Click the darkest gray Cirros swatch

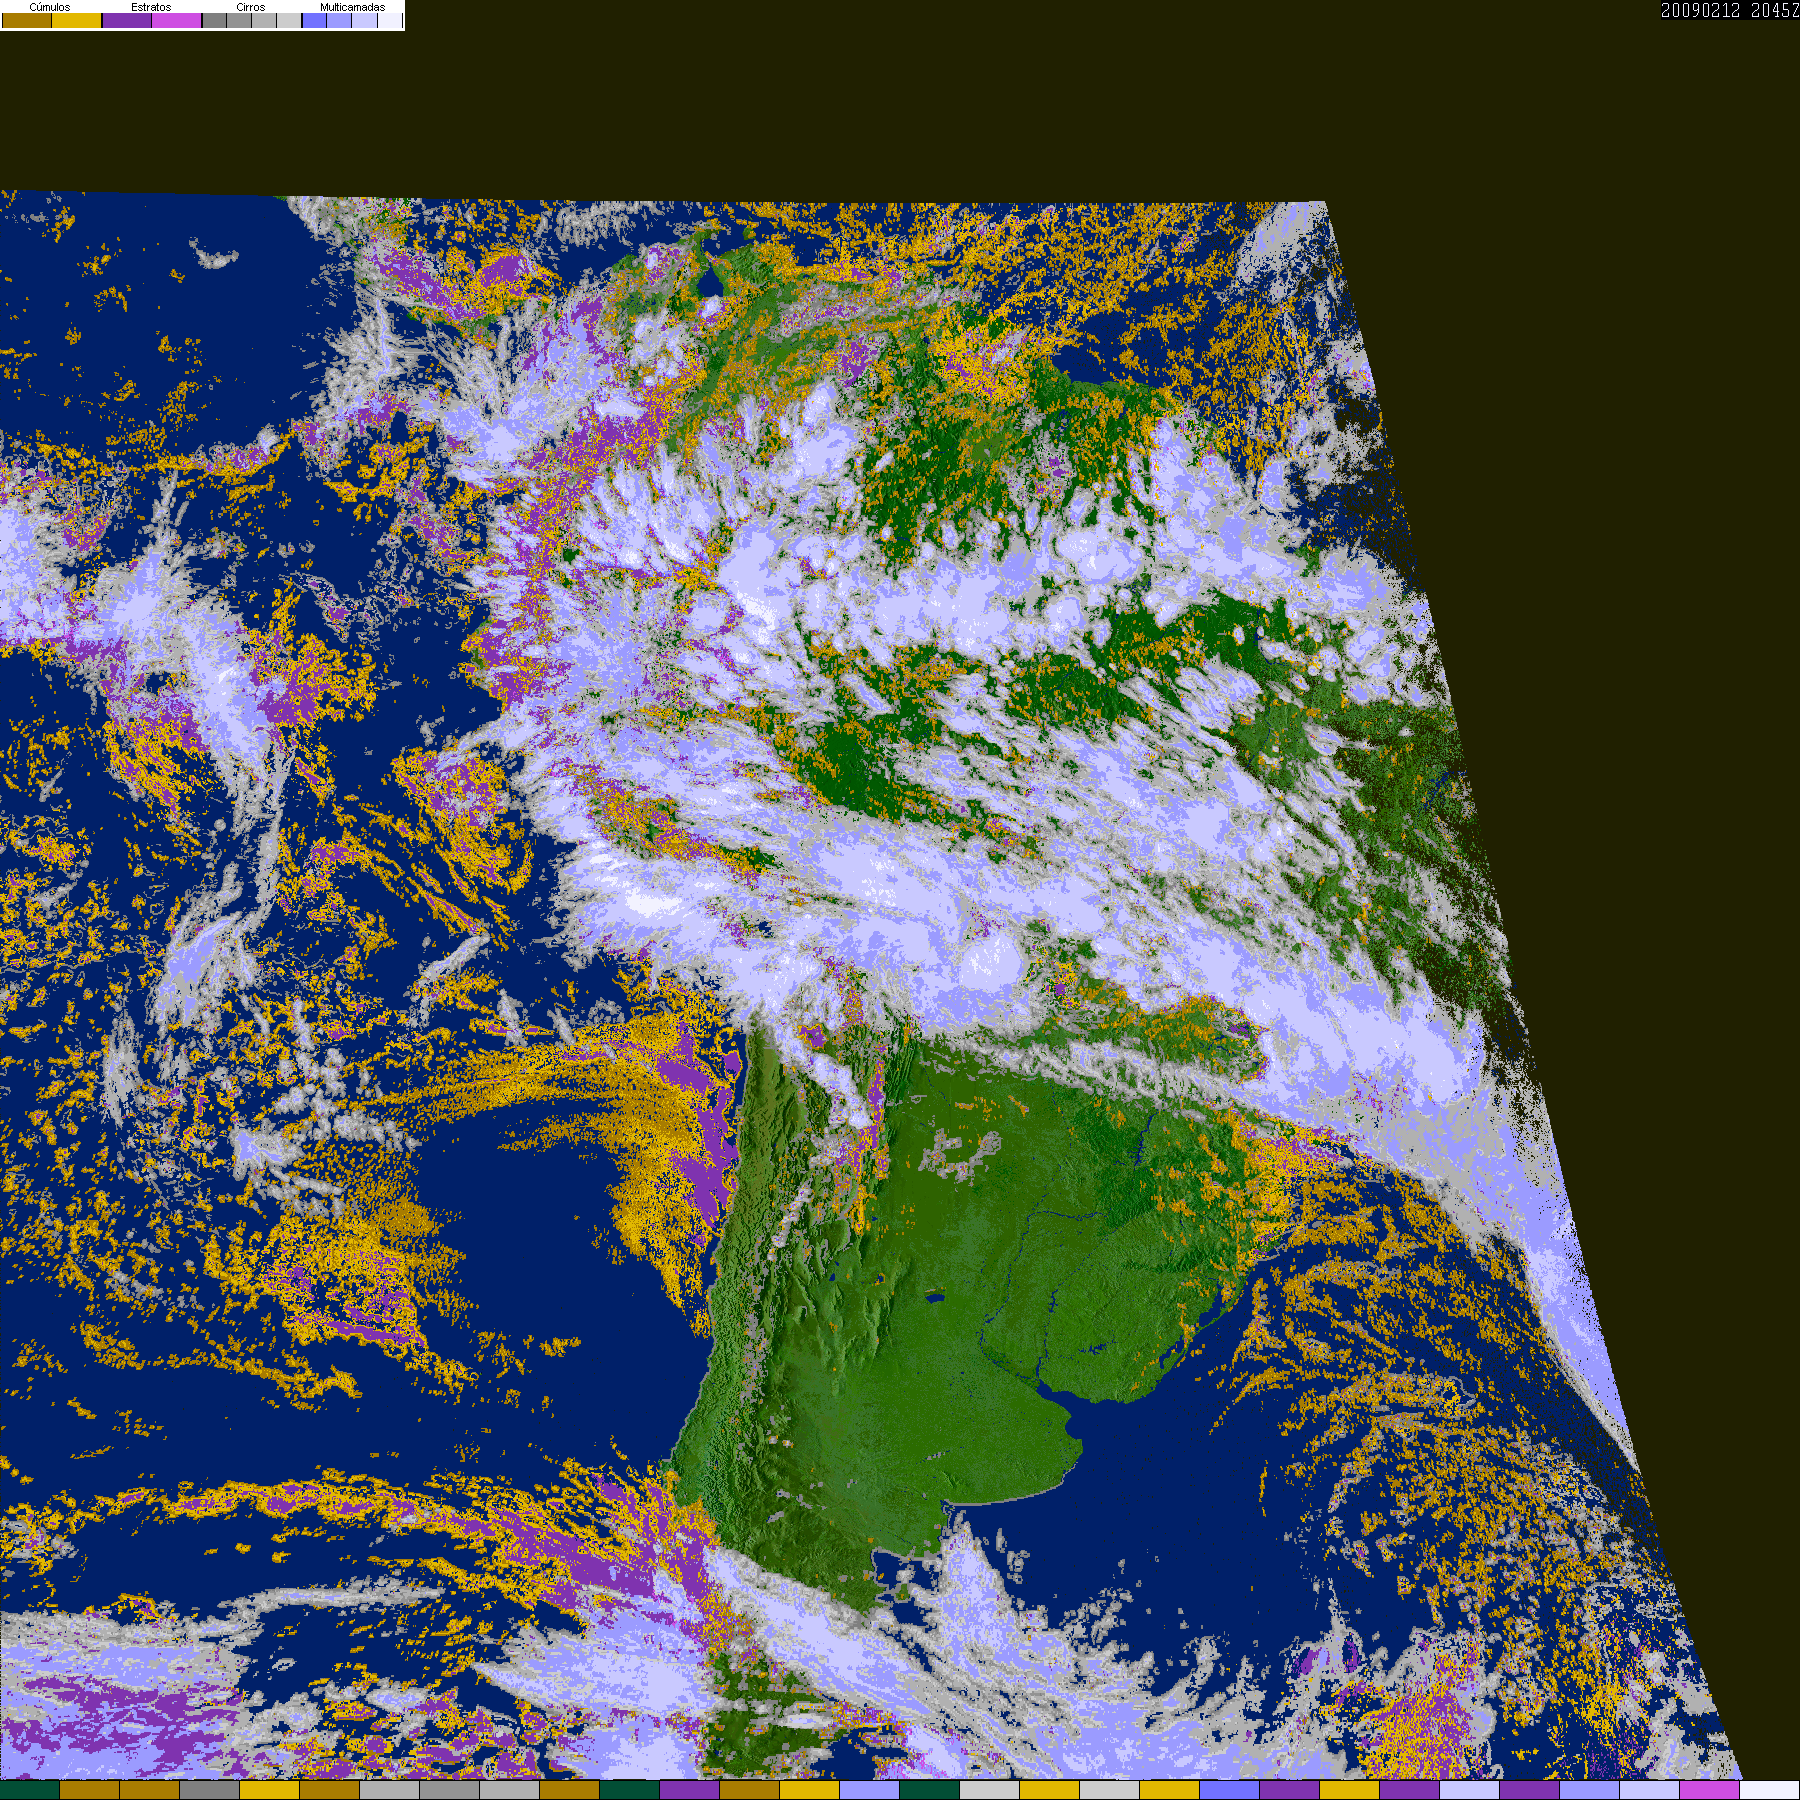214,20
